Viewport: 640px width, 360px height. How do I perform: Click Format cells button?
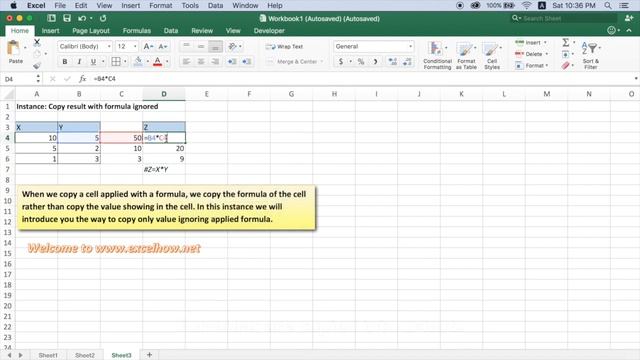(531, 65)
